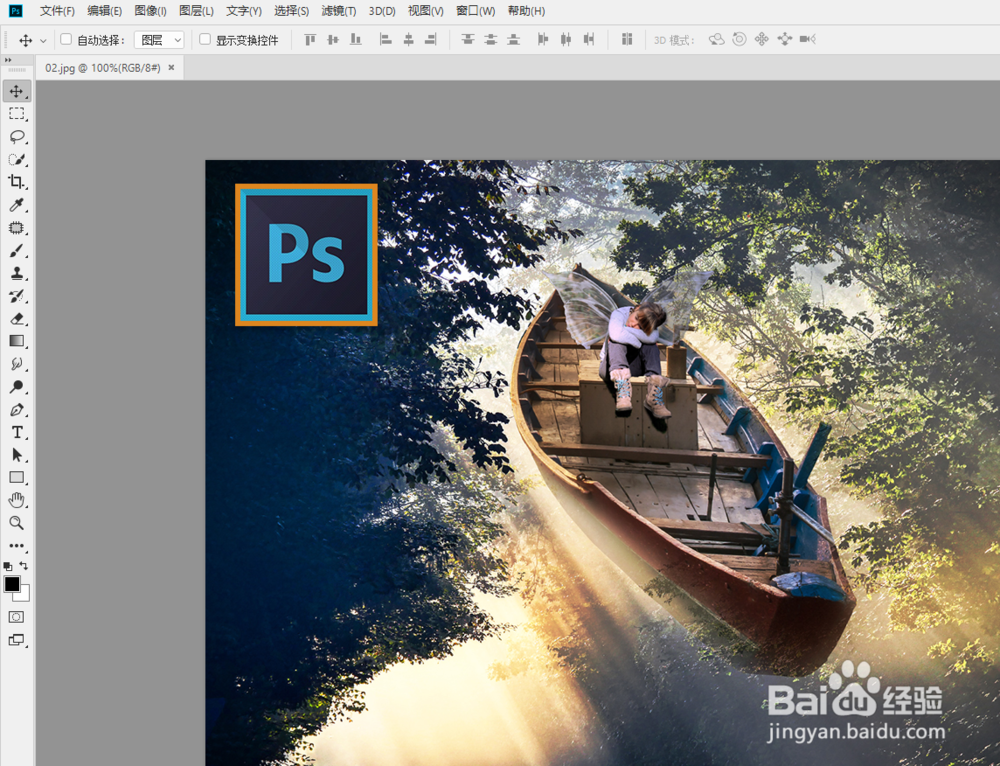This screenshot has width=1000, height=766.
Task: Select the Gradient tool
Action: tap(17, 341)
